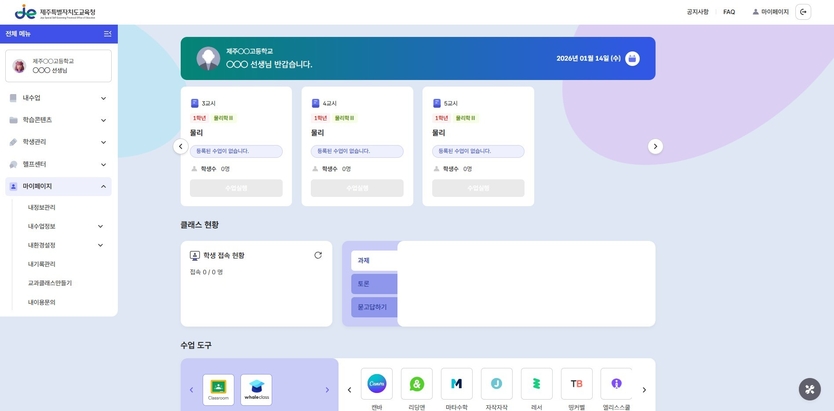The image size is (834, 411).
Task: Click the logout icon in top bar
Action: [803, 12]
